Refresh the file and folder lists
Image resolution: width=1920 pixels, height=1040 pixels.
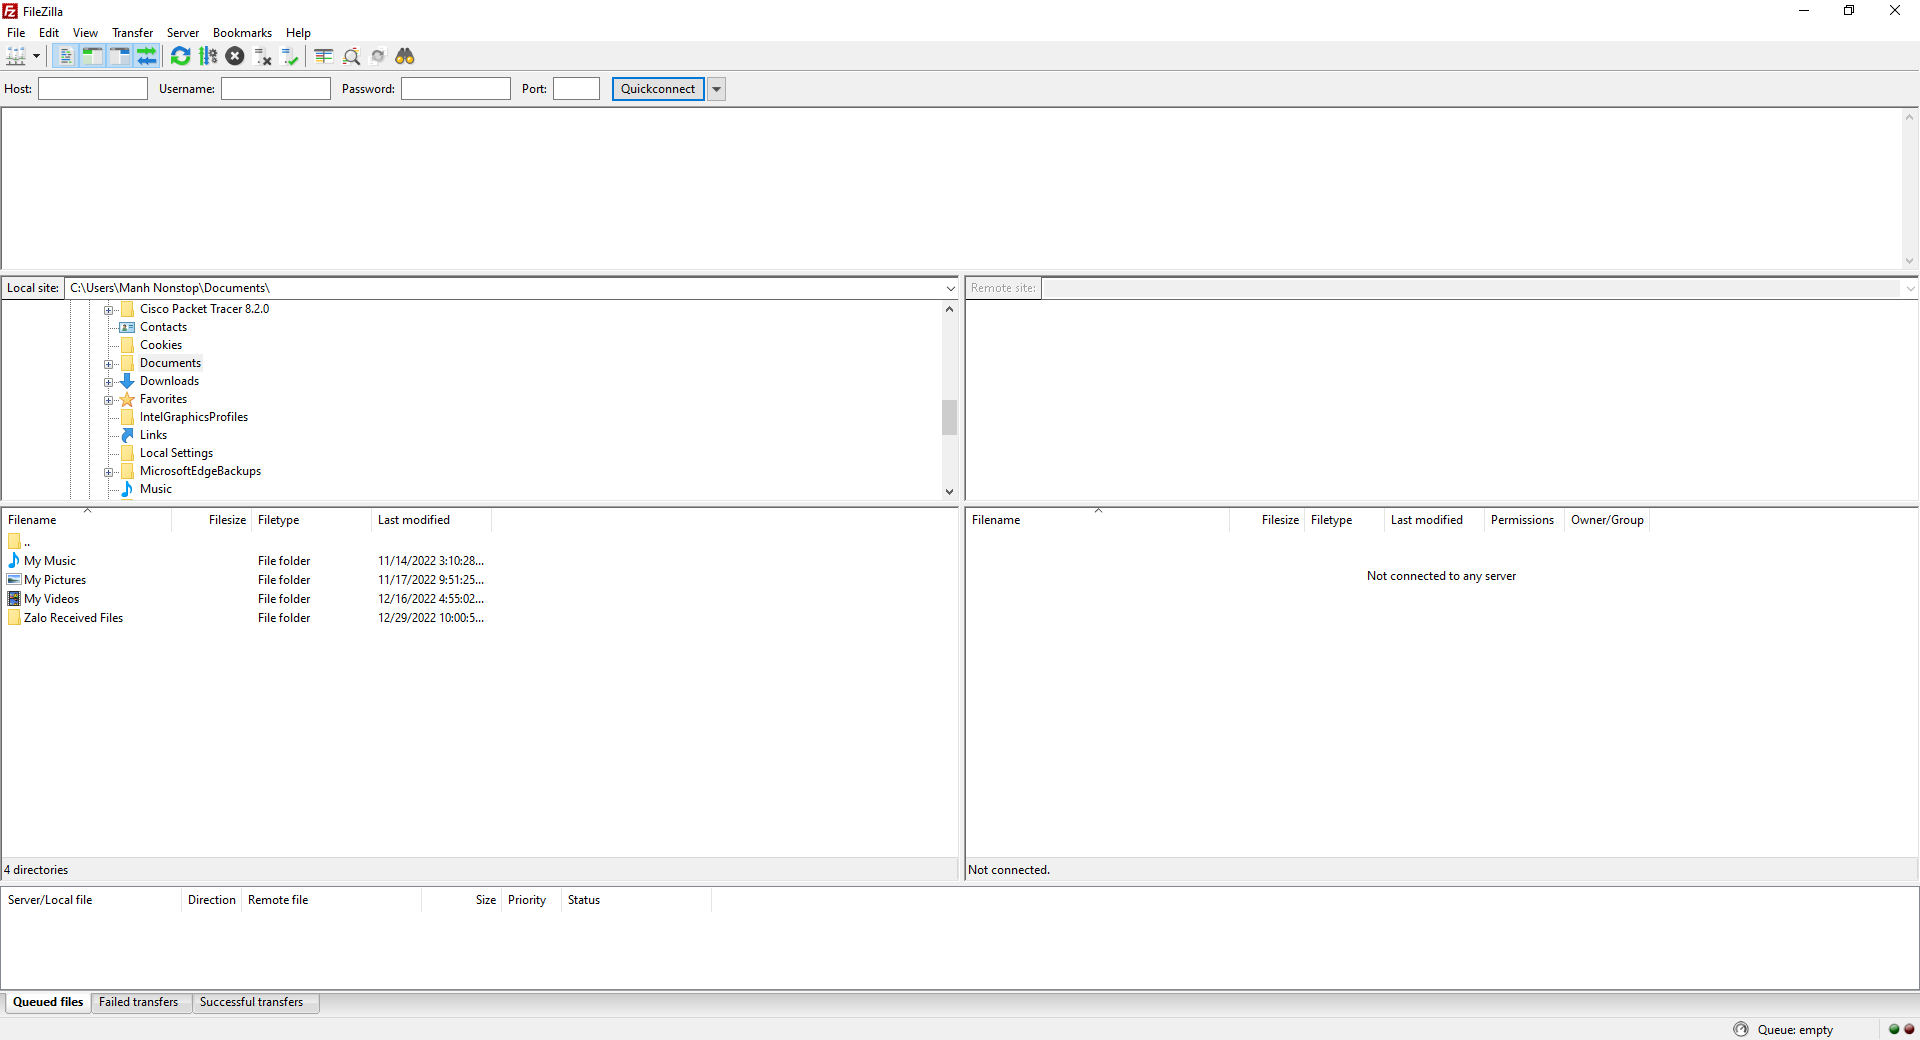pyautogui.click(x=180, y=56)
